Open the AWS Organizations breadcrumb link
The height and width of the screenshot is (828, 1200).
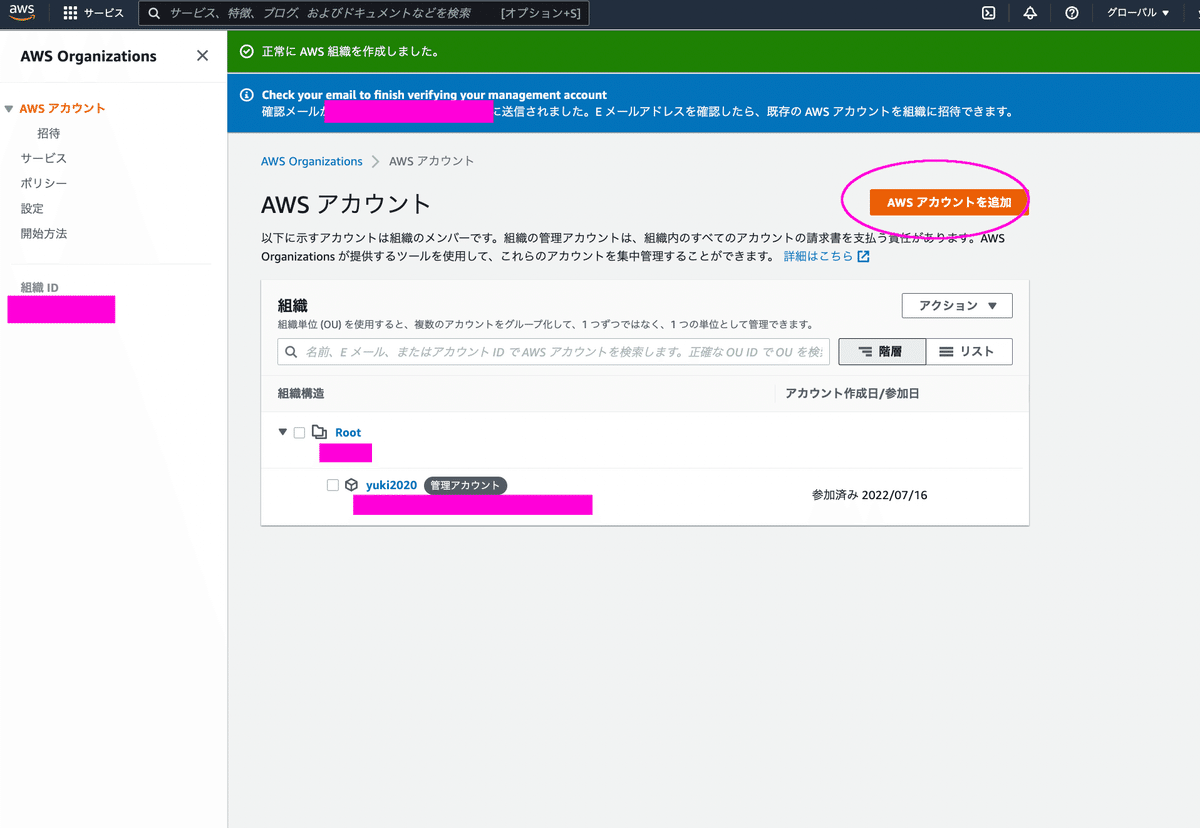312,161
